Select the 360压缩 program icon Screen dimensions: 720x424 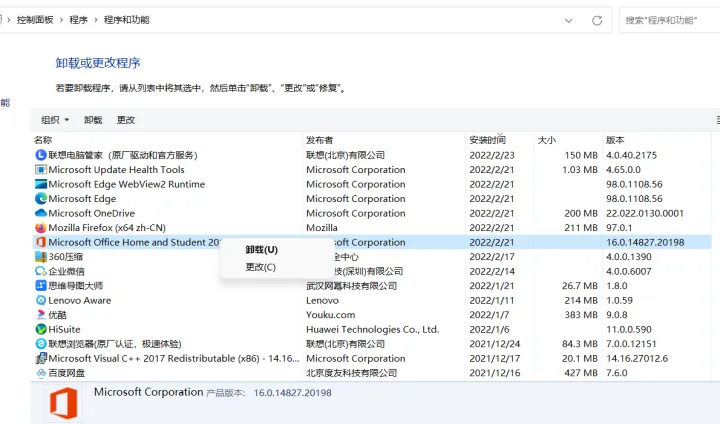point(41,257)
